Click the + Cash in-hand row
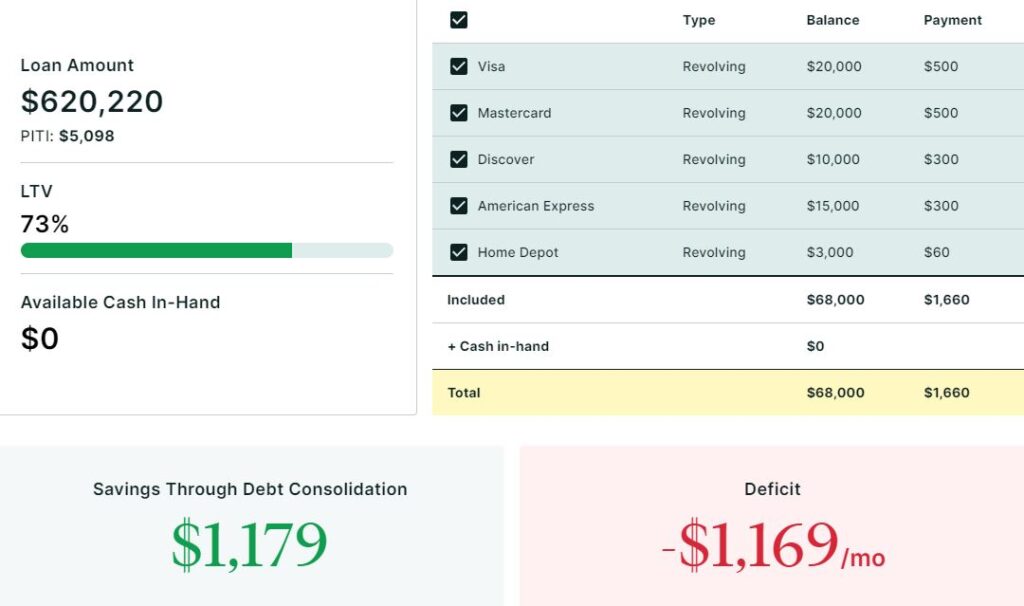Screen dimensions: 1024x606 (727, 346)
